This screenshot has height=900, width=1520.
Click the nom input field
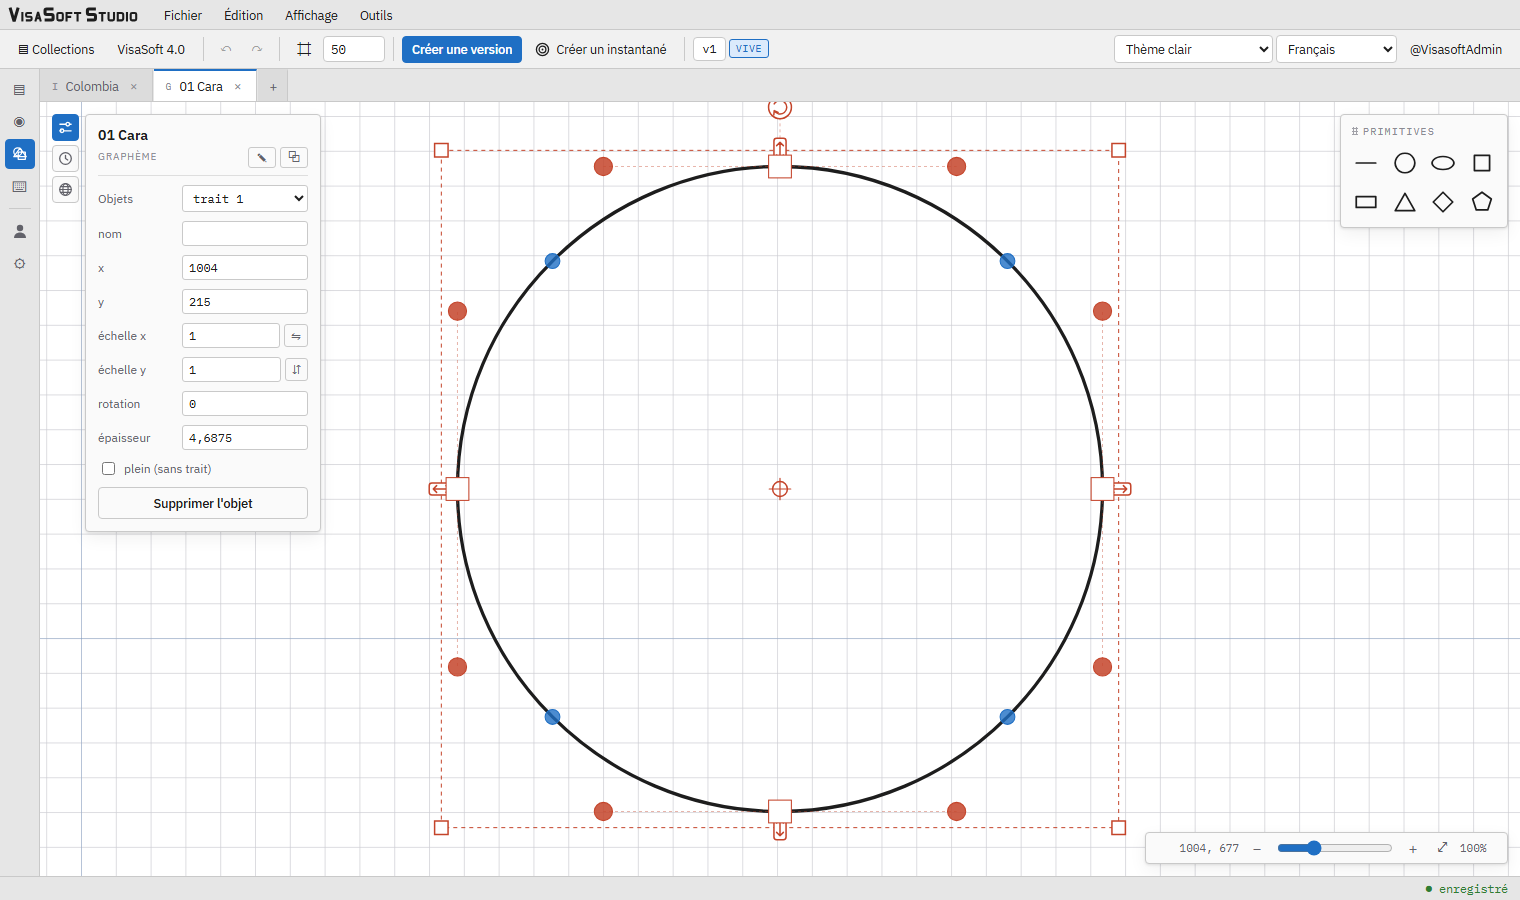click(245, 234)
